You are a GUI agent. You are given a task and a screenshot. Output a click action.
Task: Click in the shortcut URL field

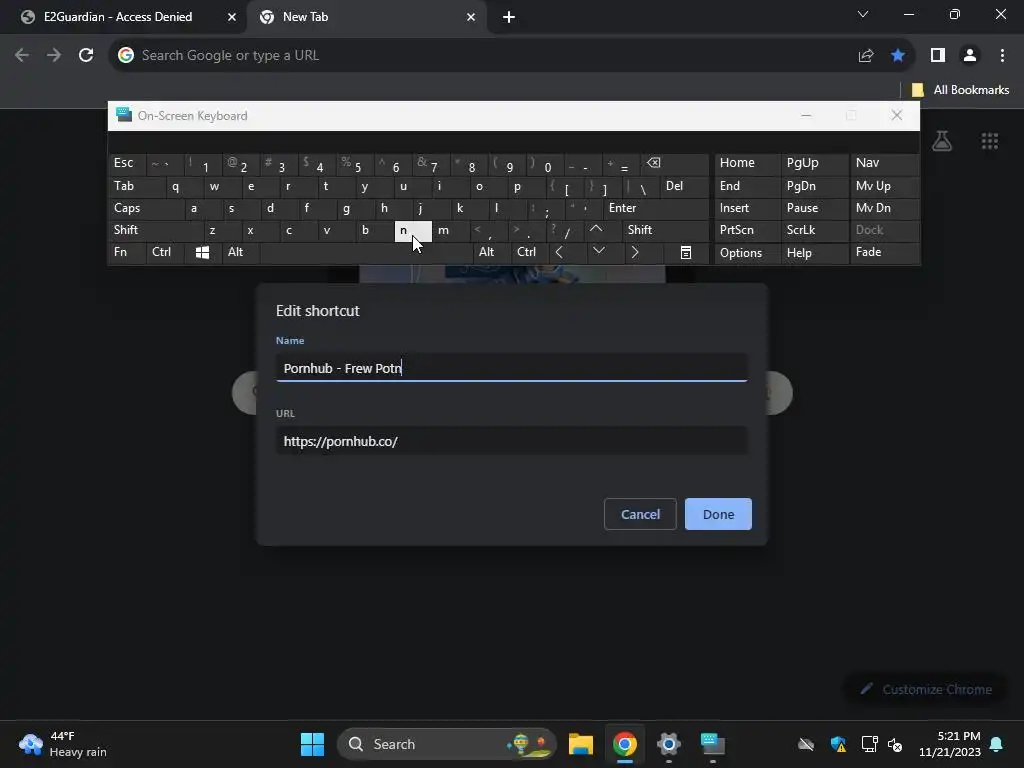point(511,441)
